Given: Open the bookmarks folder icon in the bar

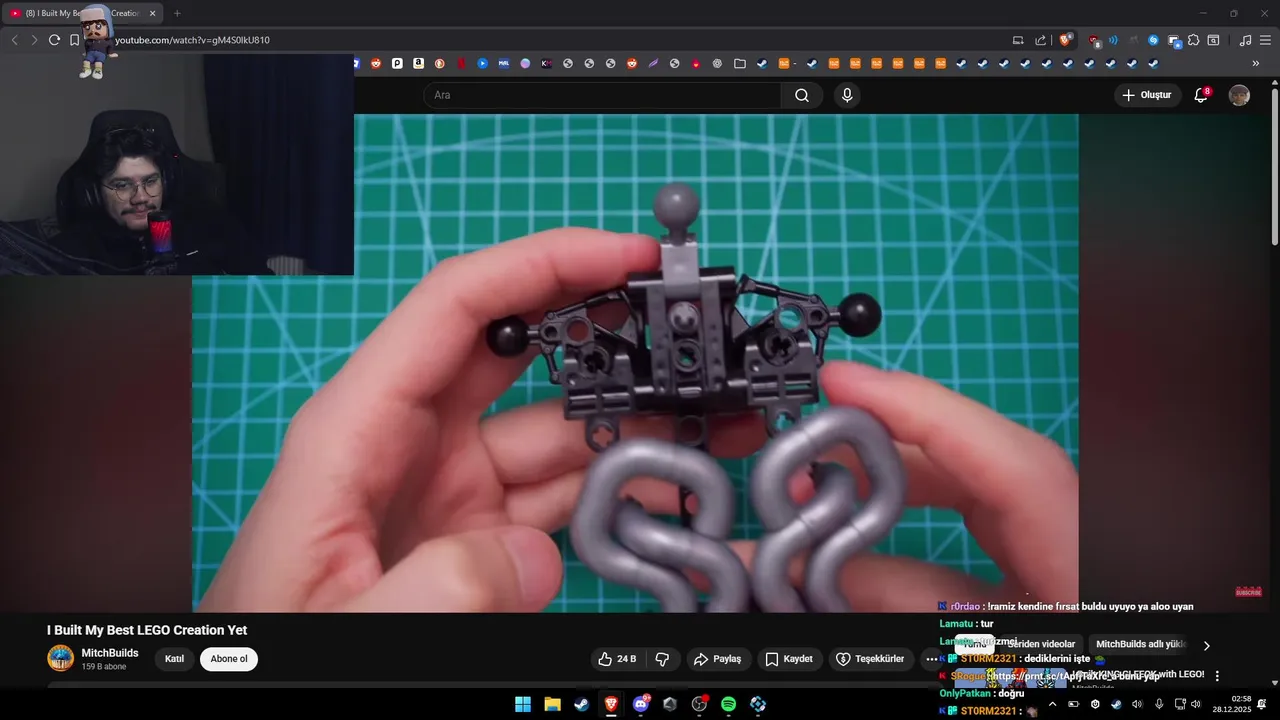Looking at the screenshot, I should coord(740,63).
